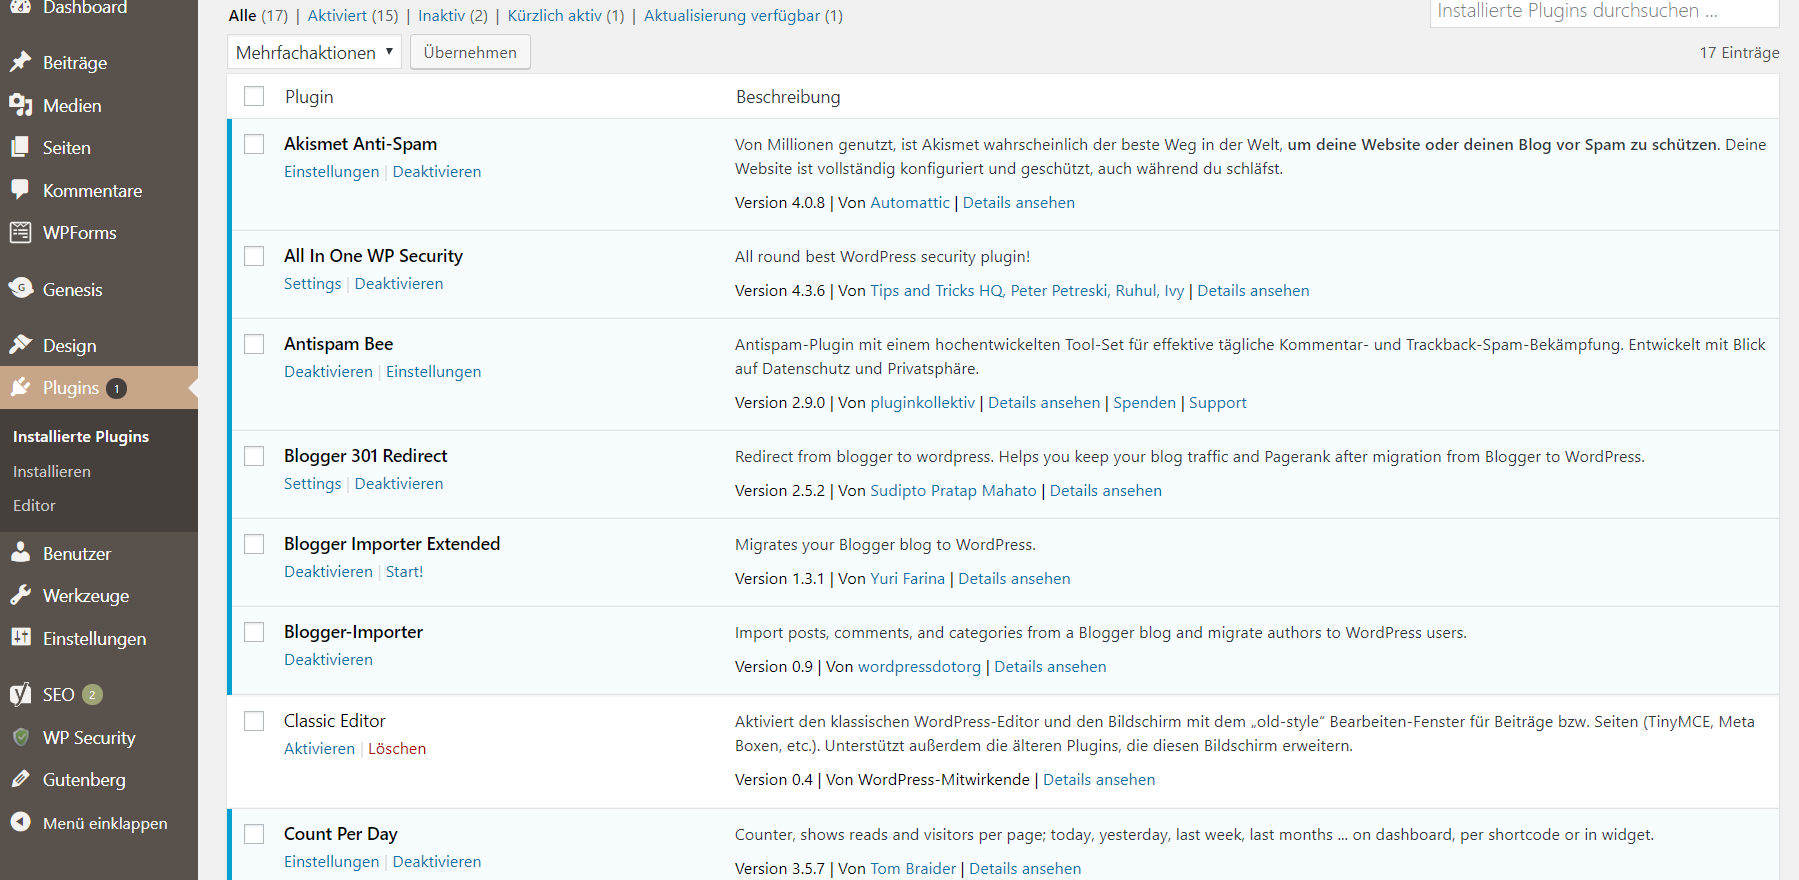This screenshot has height=880, width=1799.
Task: Sort by the Plugin column header
Action: click(309, 96)
